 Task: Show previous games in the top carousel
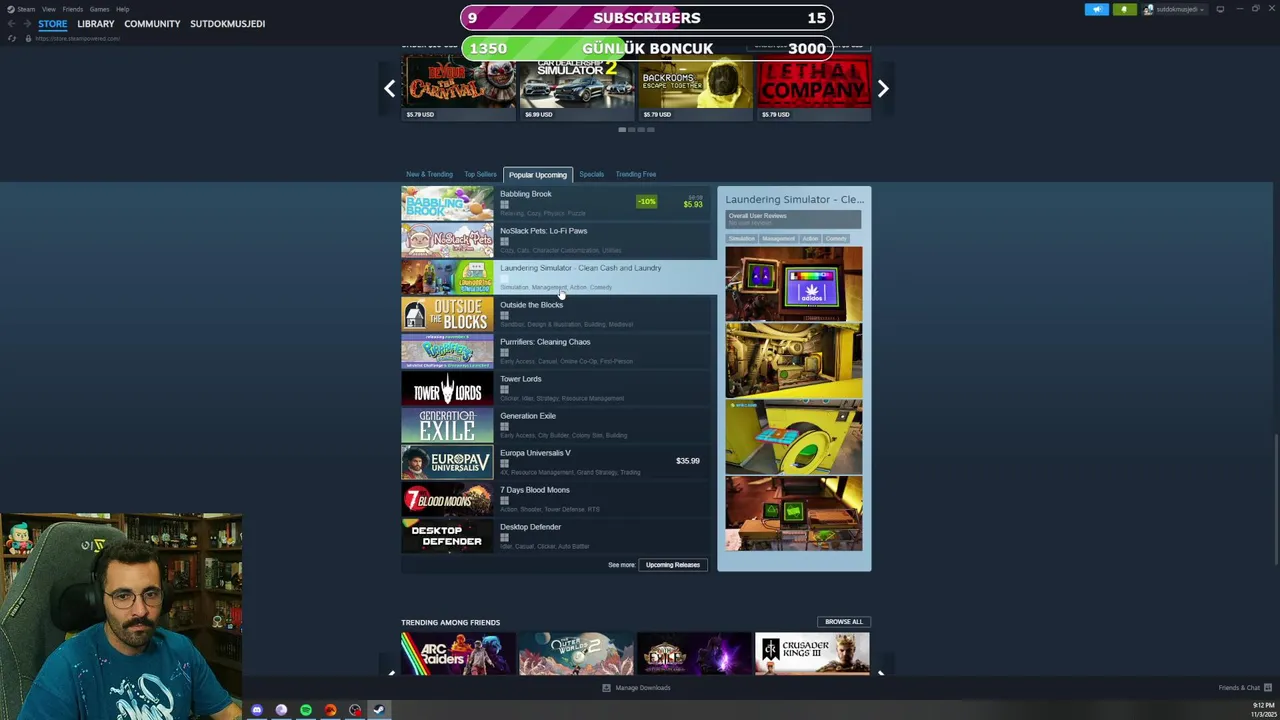pos(390,88)
